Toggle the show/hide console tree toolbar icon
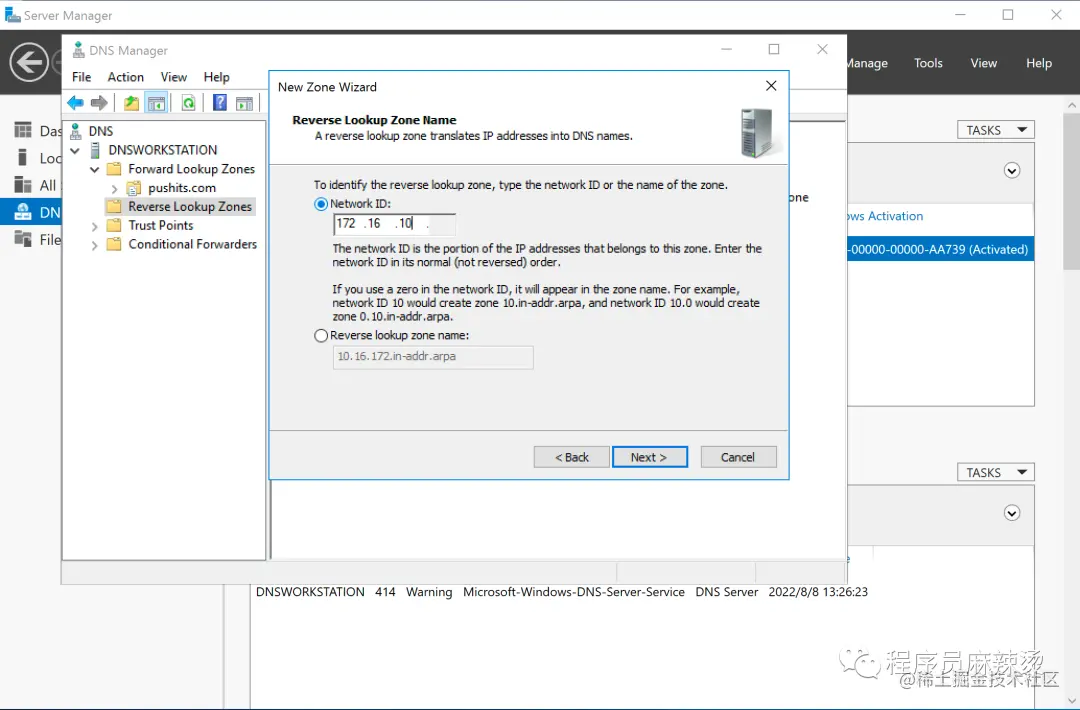This screenshot has width=1080, height=710. tap(156, 103)
